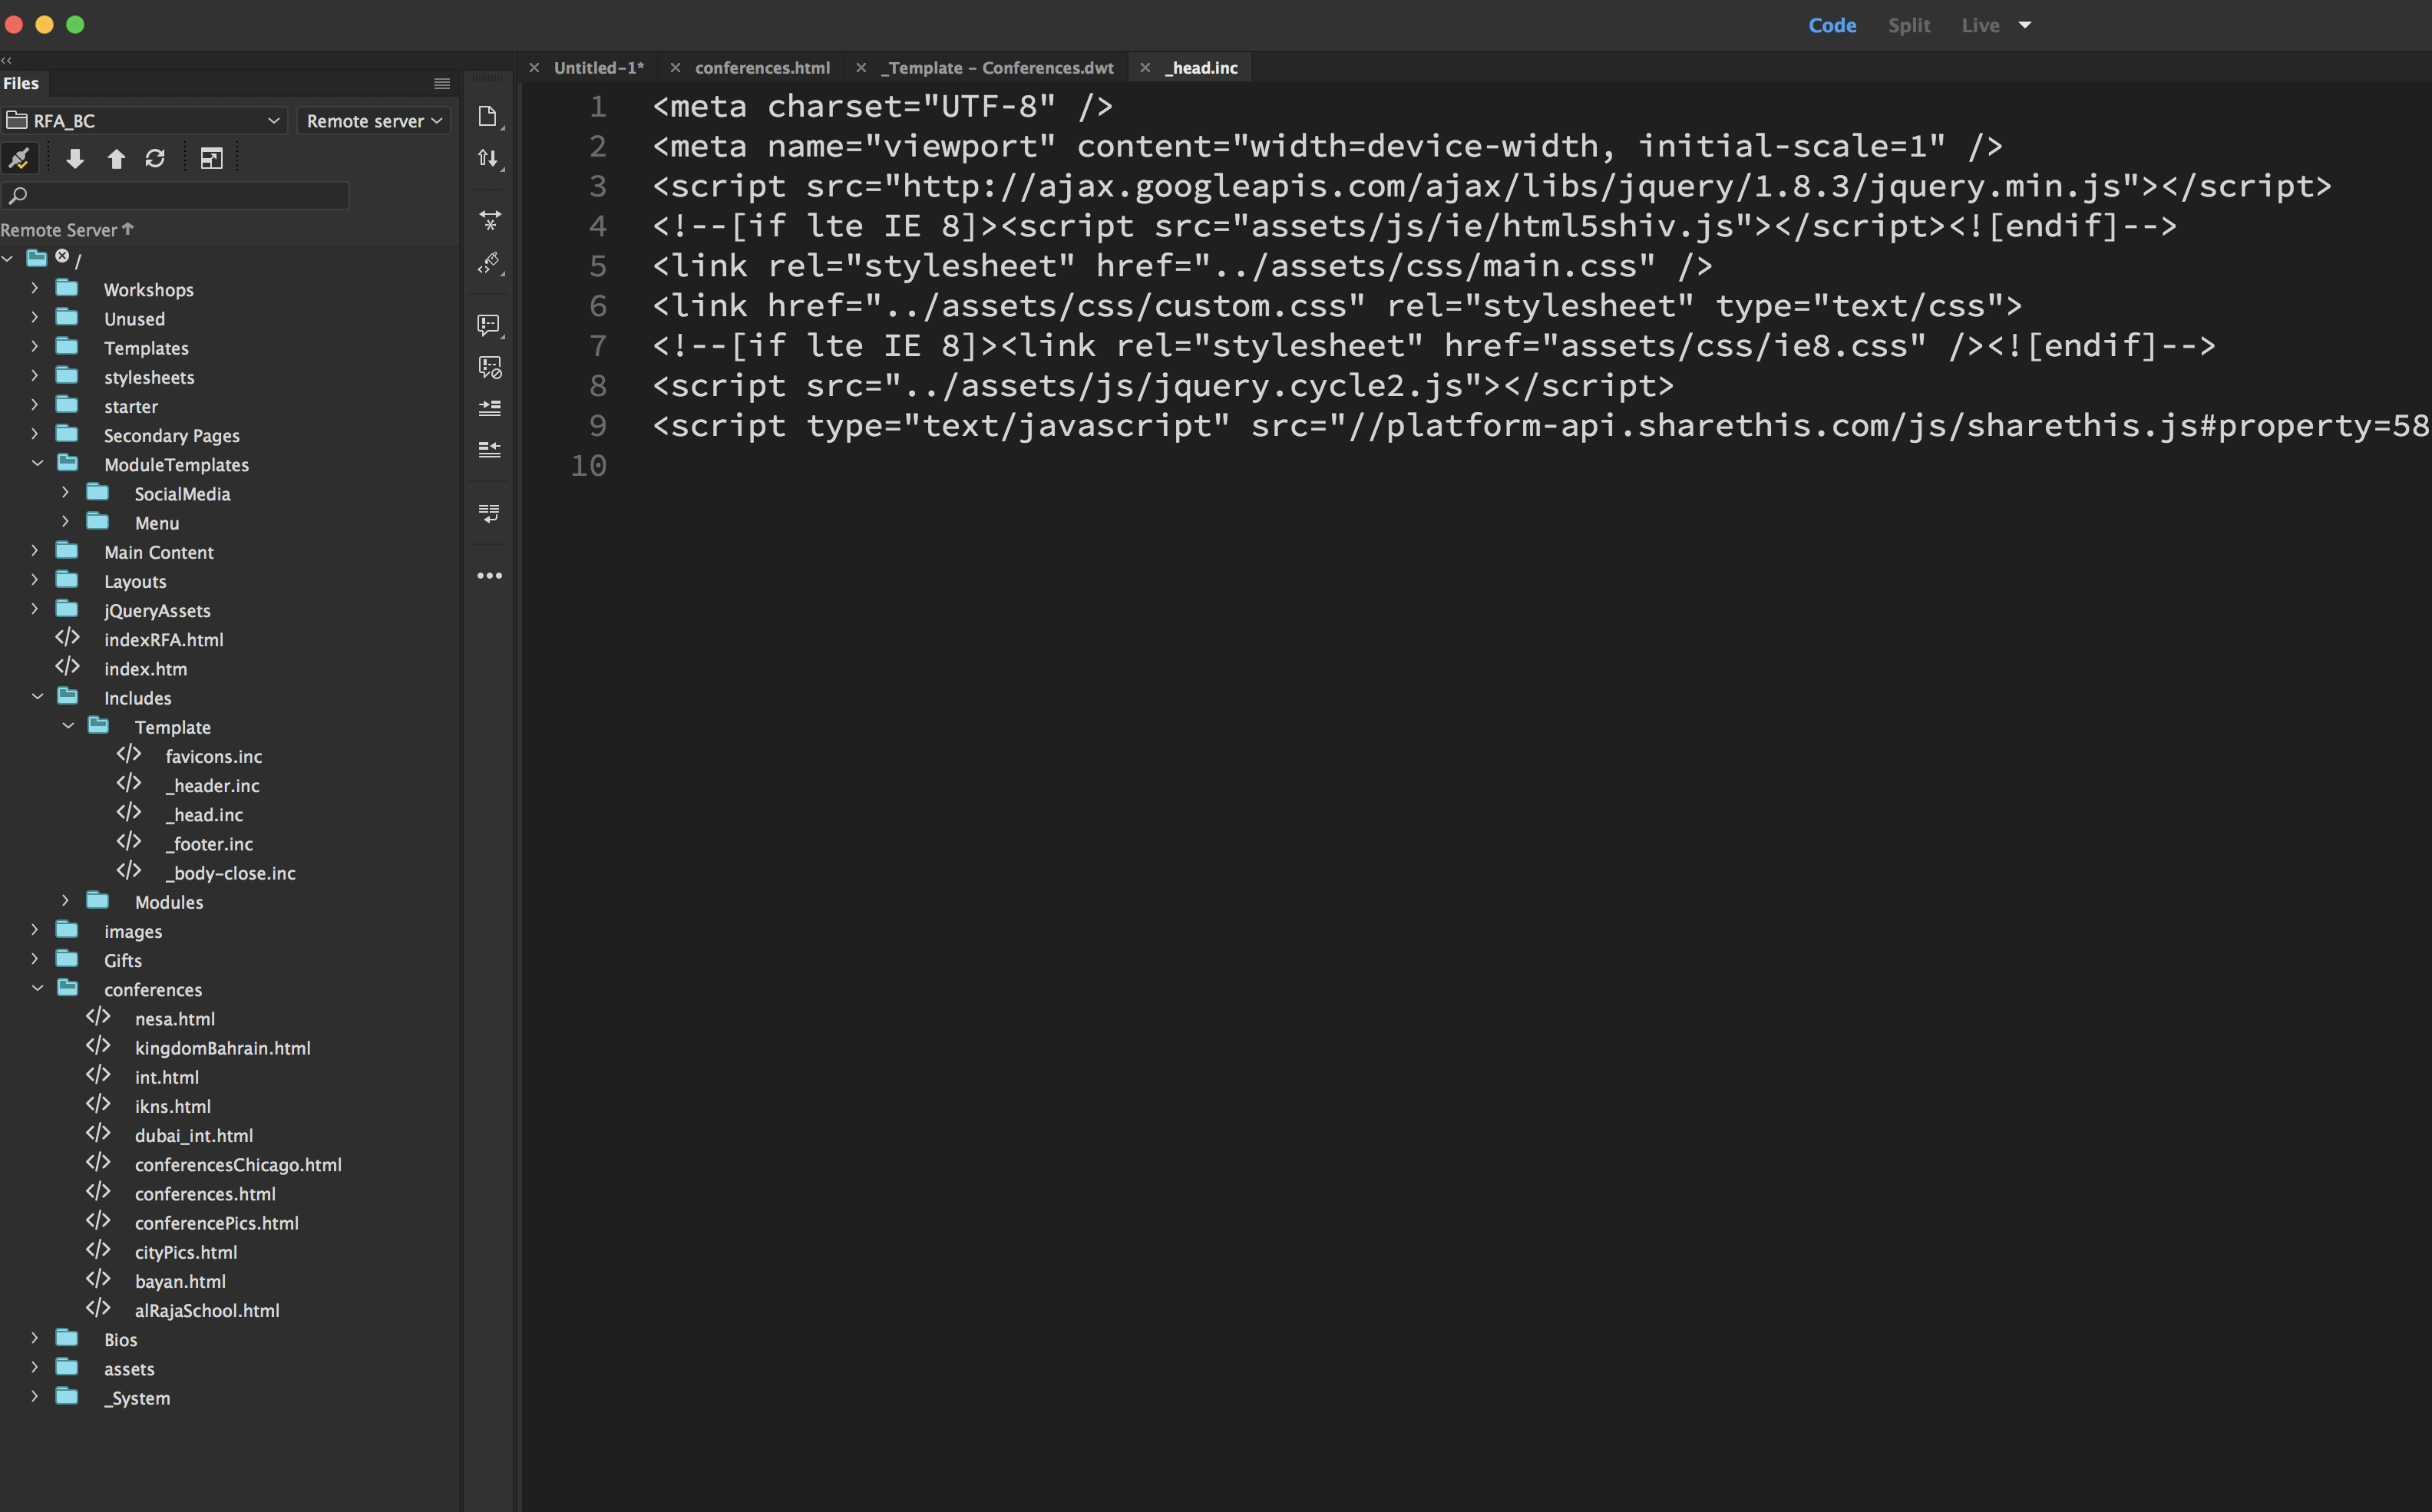Screen dimensions: 2432x1512
Task: Click the Get files down arrow icon
Action: [75, 158]
